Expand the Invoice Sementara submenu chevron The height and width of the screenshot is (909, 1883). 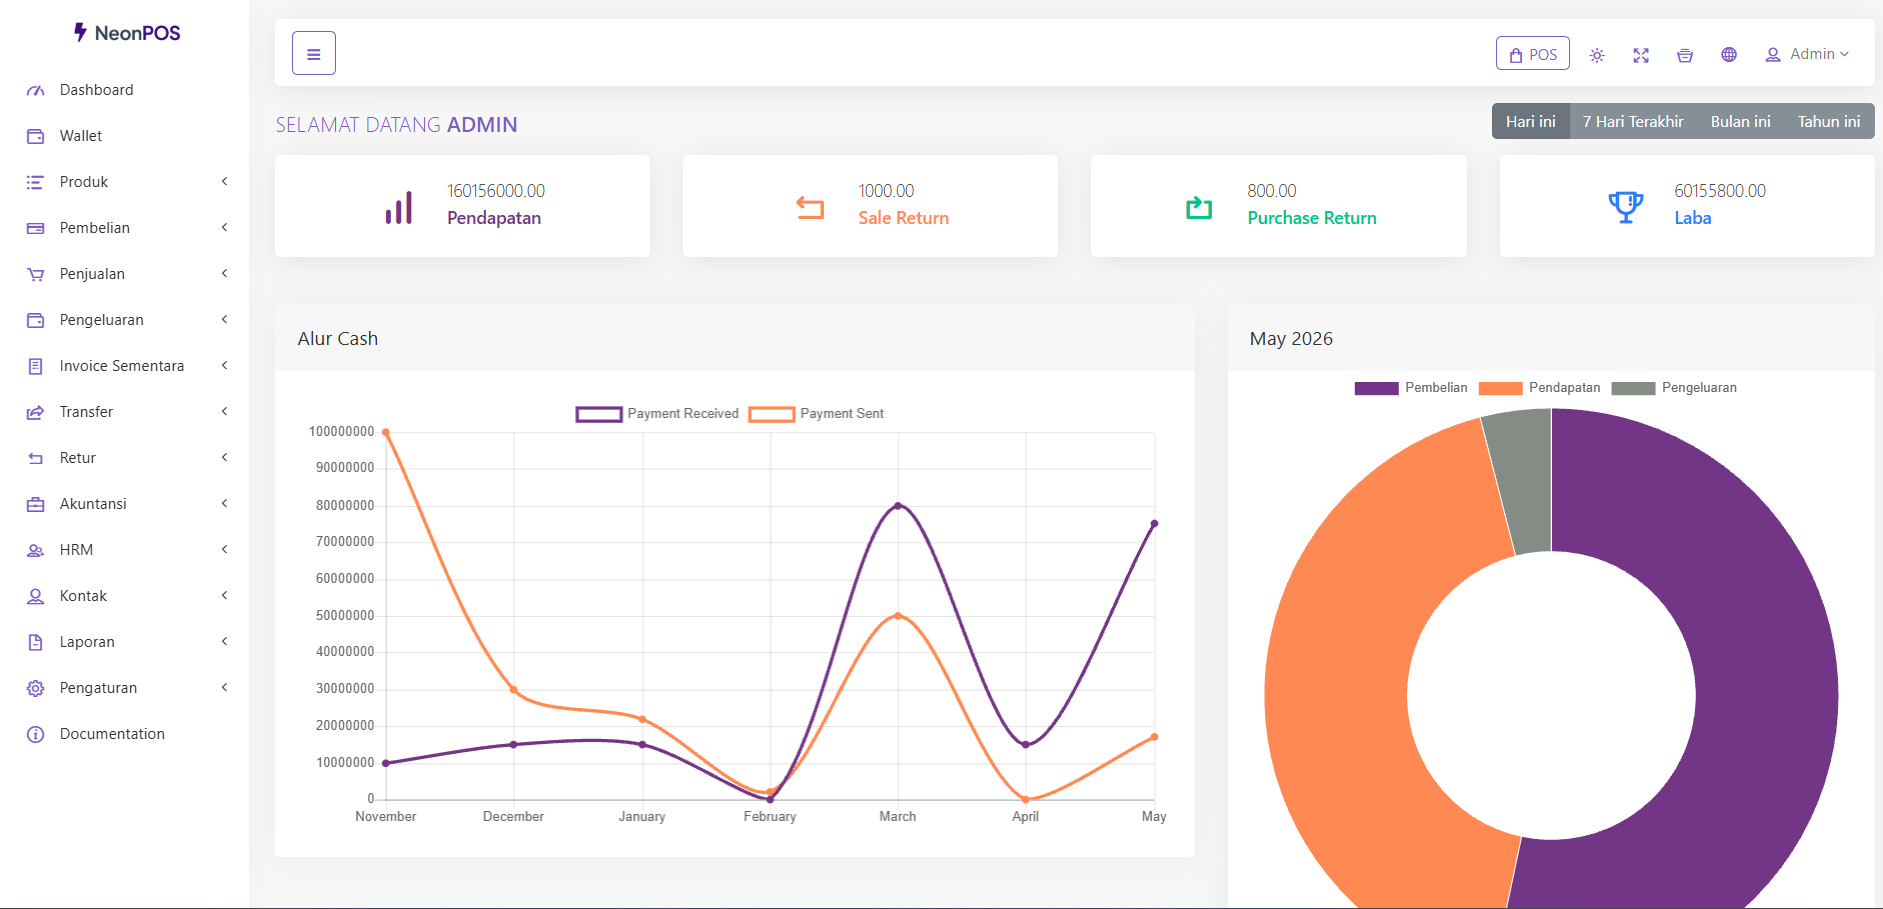(x=225, y=365)
